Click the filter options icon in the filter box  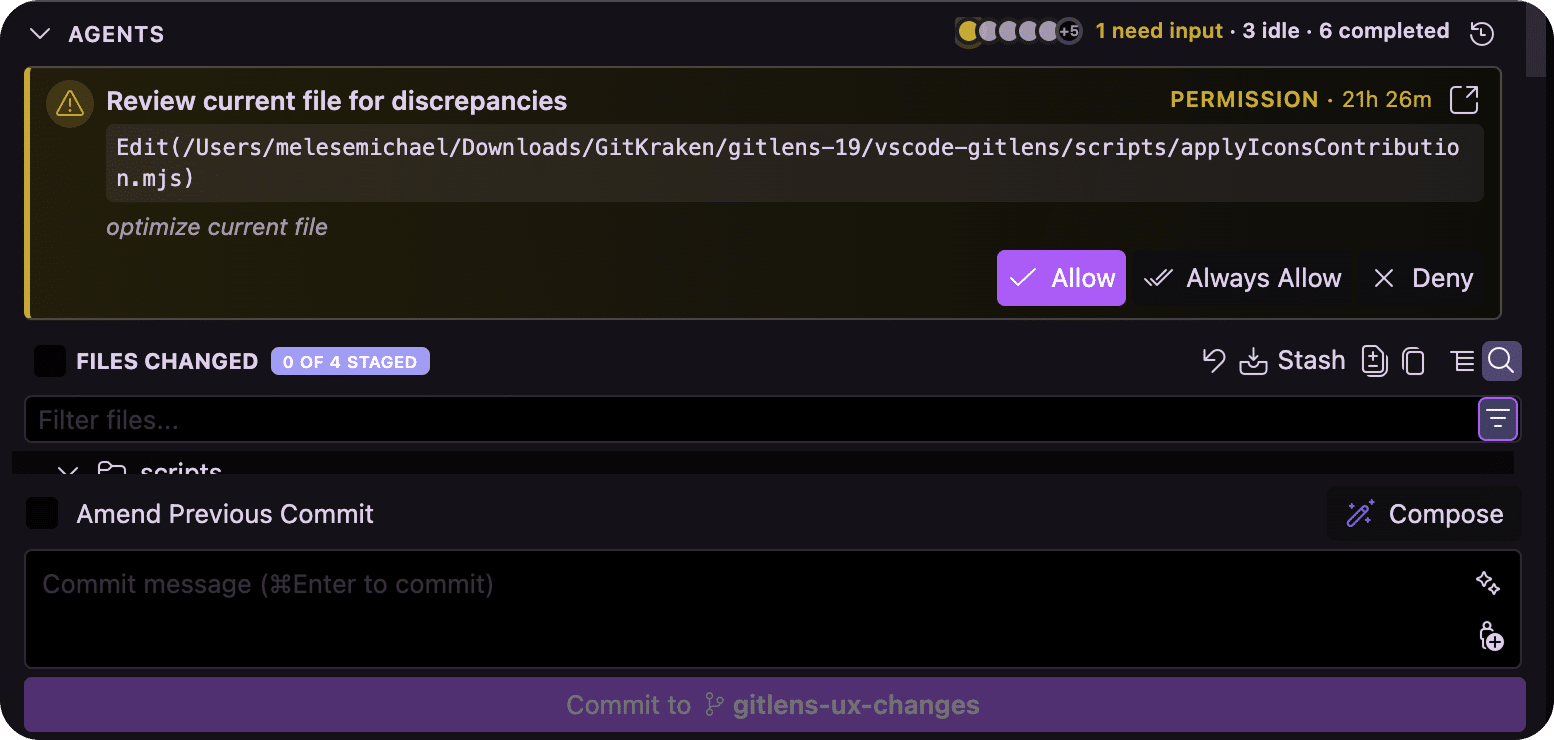[1498, 419]
